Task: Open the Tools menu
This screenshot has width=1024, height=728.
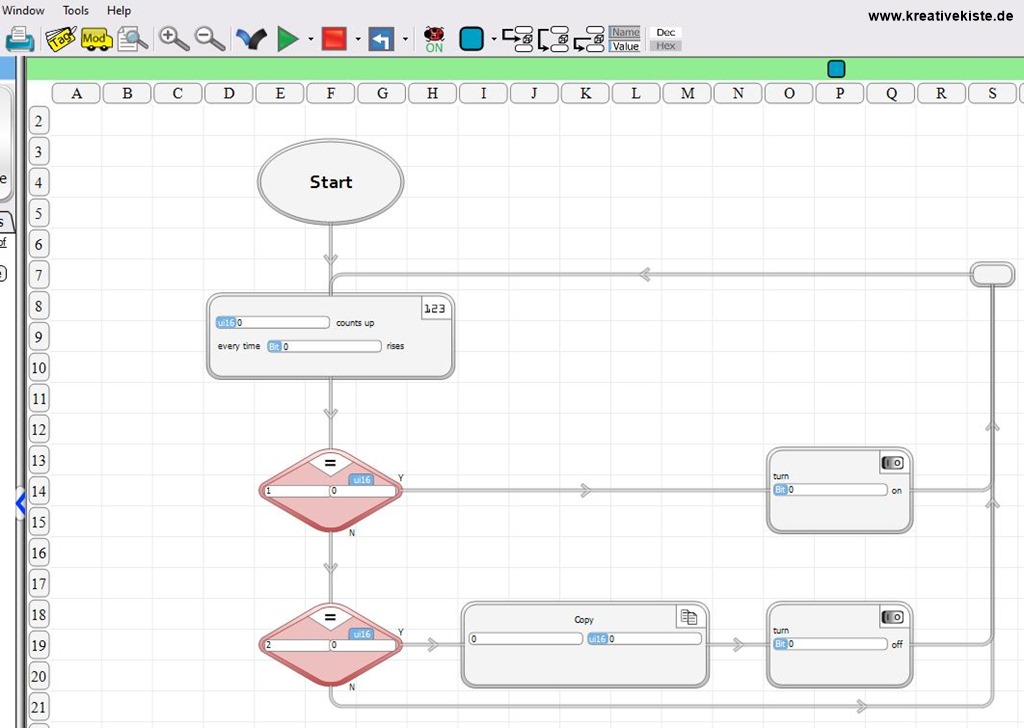Action: point(75,10)
